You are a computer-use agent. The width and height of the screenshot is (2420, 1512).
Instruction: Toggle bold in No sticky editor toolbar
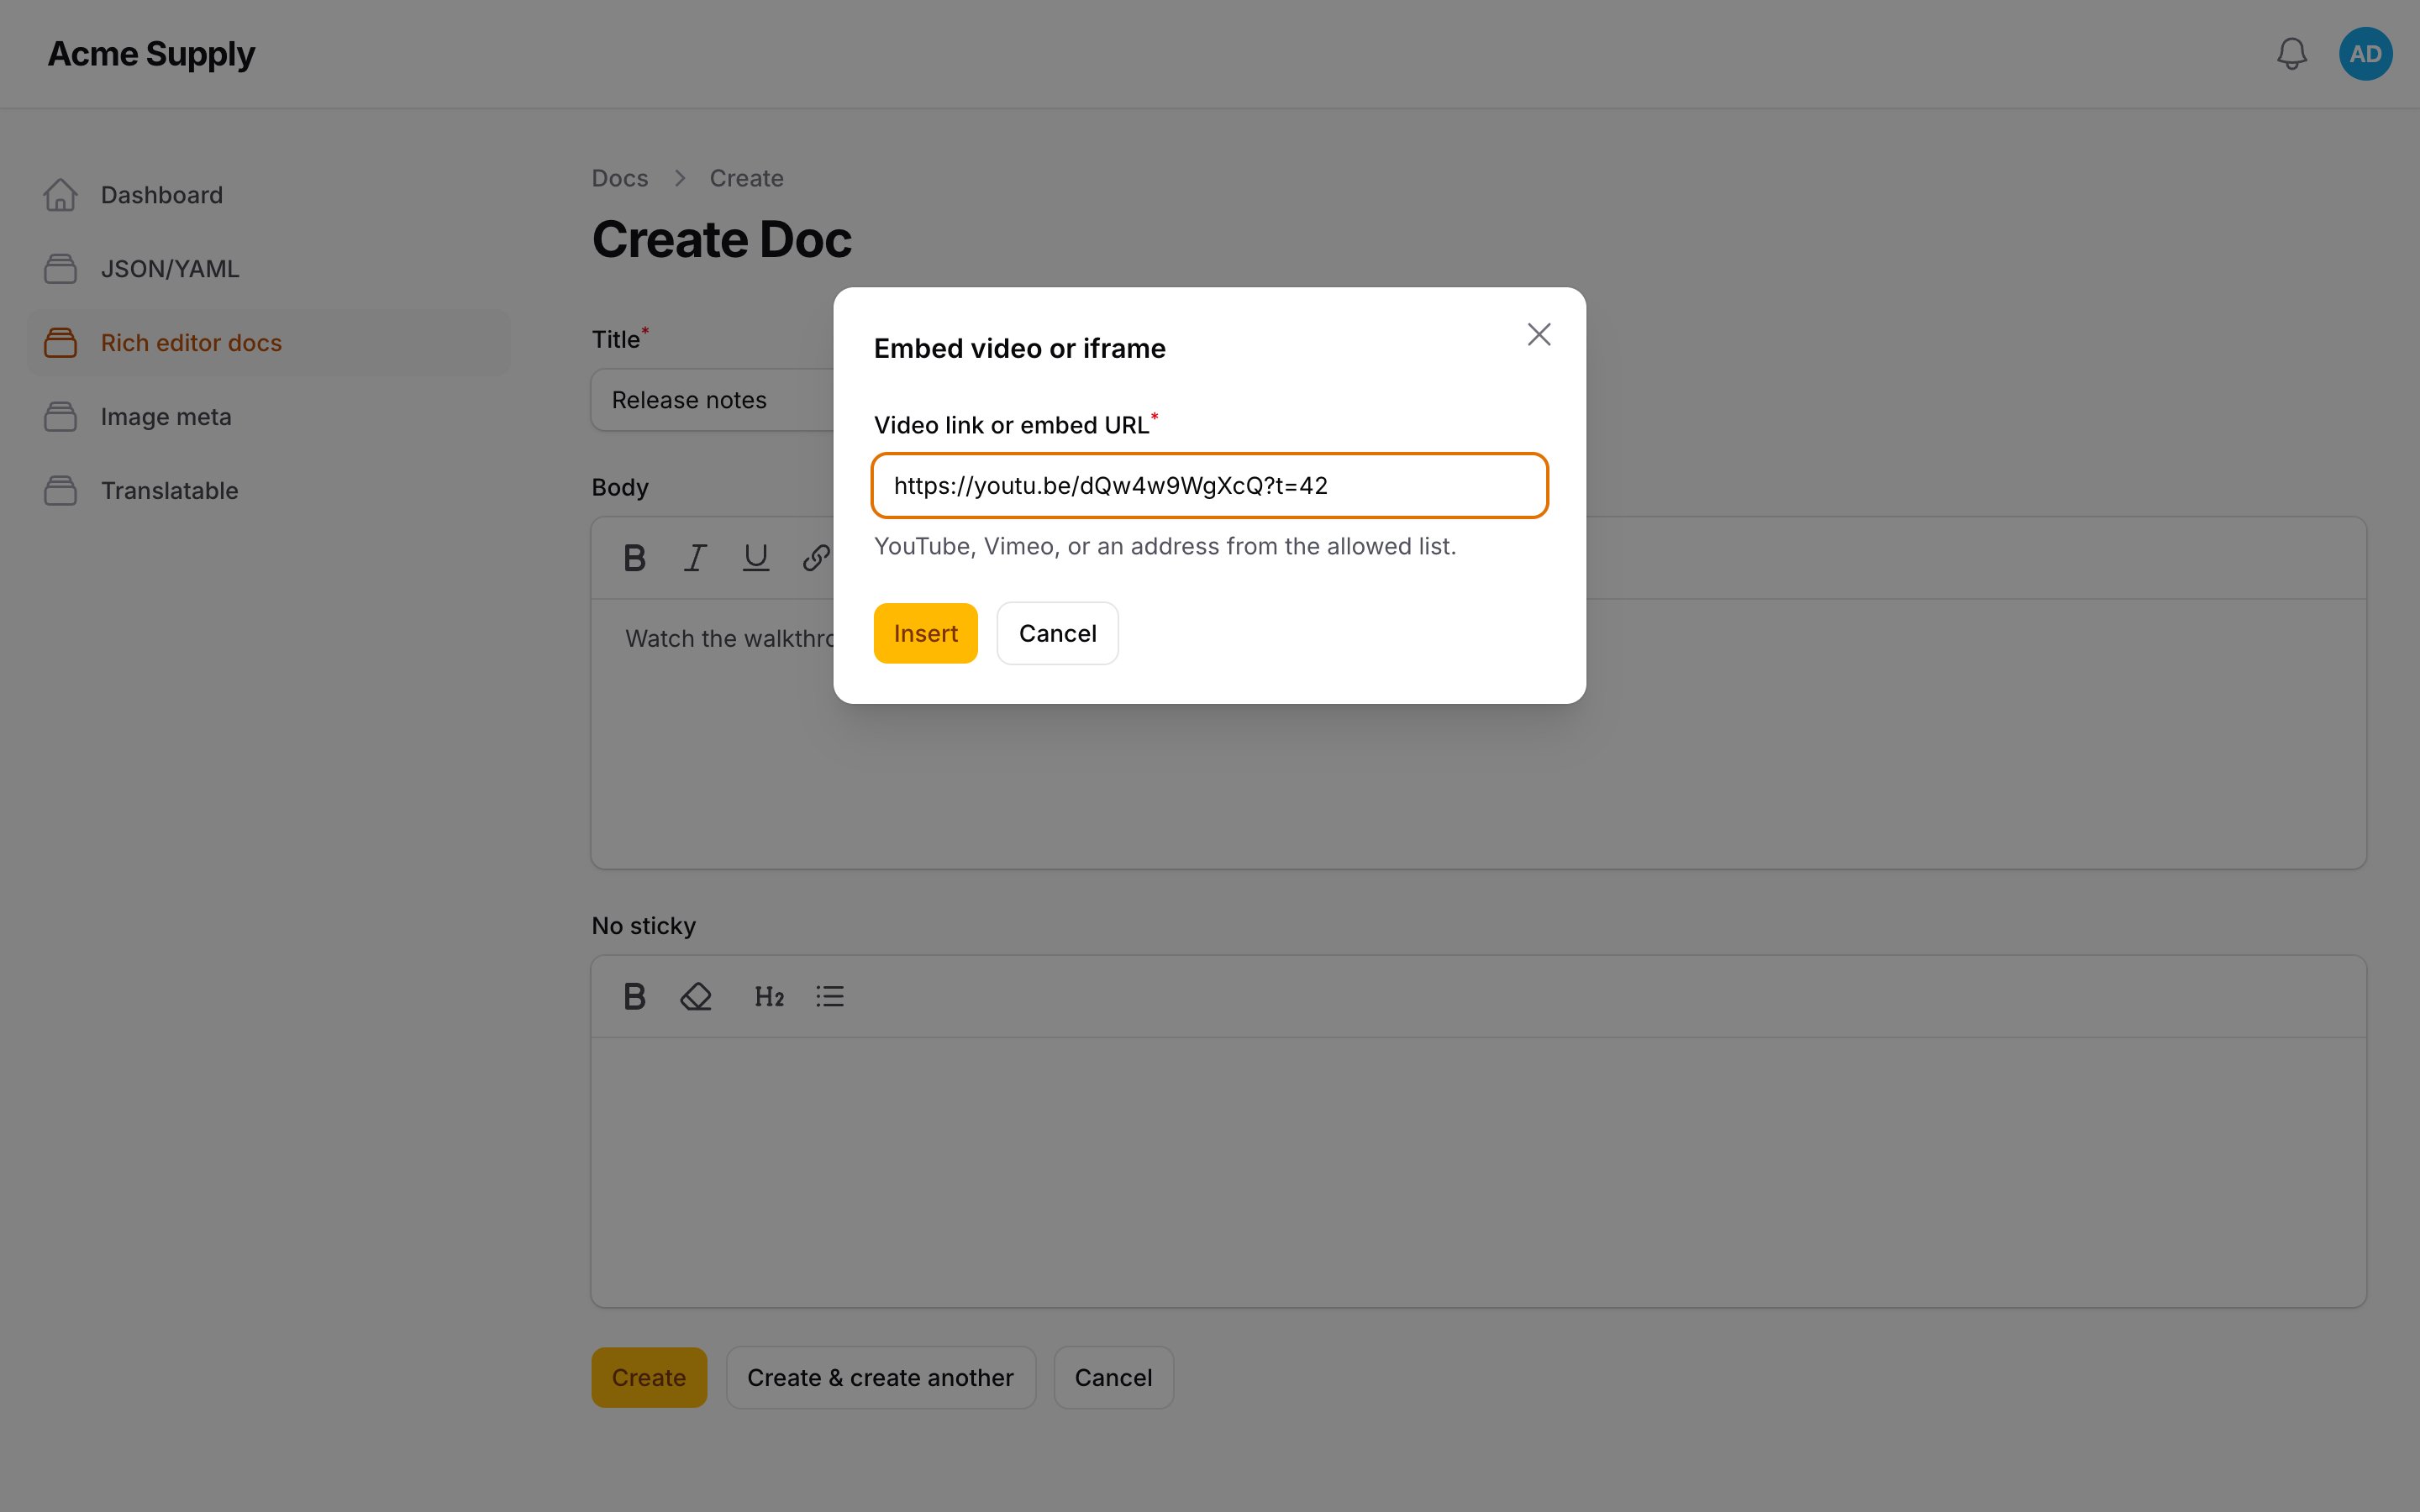click(634, 997)
